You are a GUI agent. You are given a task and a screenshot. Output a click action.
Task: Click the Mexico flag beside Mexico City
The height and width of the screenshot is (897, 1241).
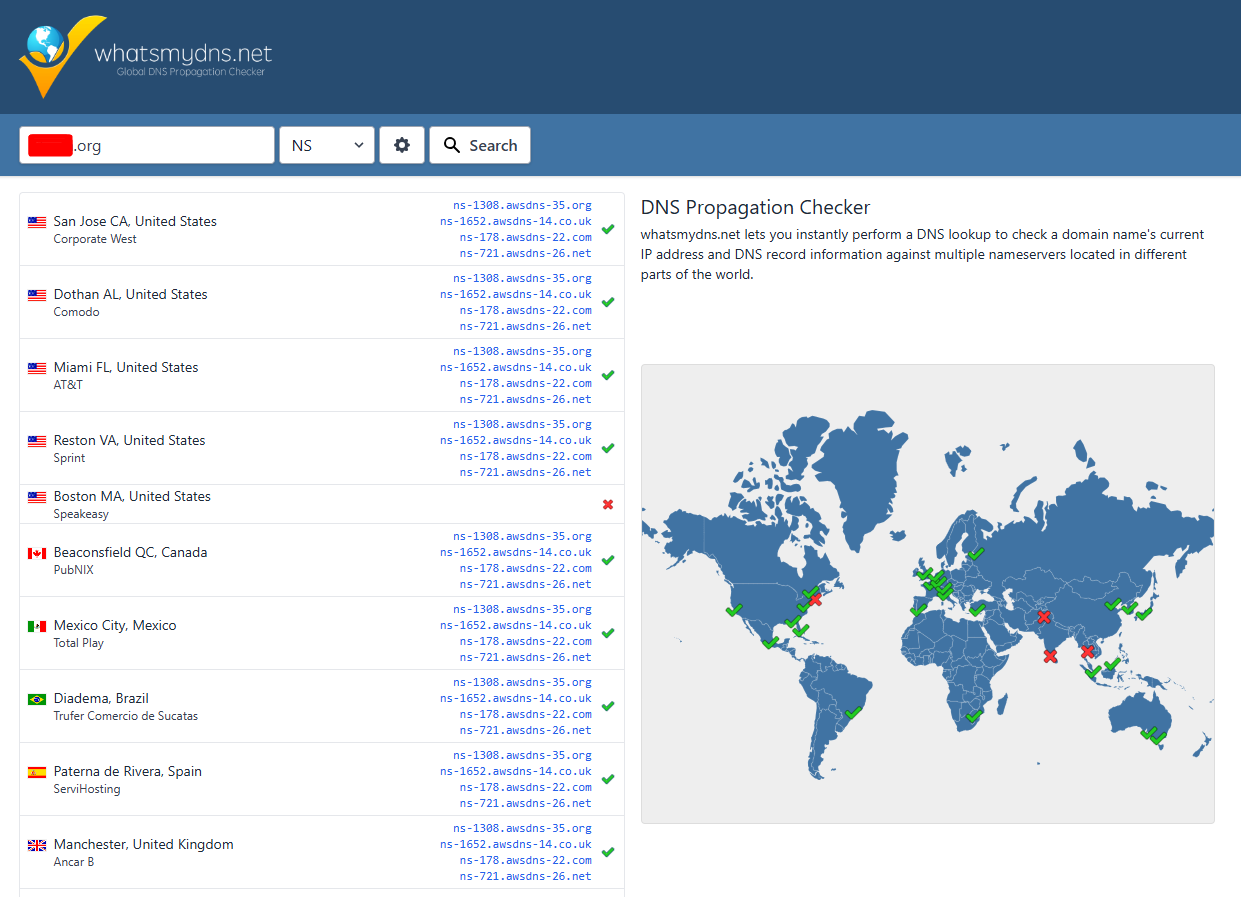coord(37,626)
